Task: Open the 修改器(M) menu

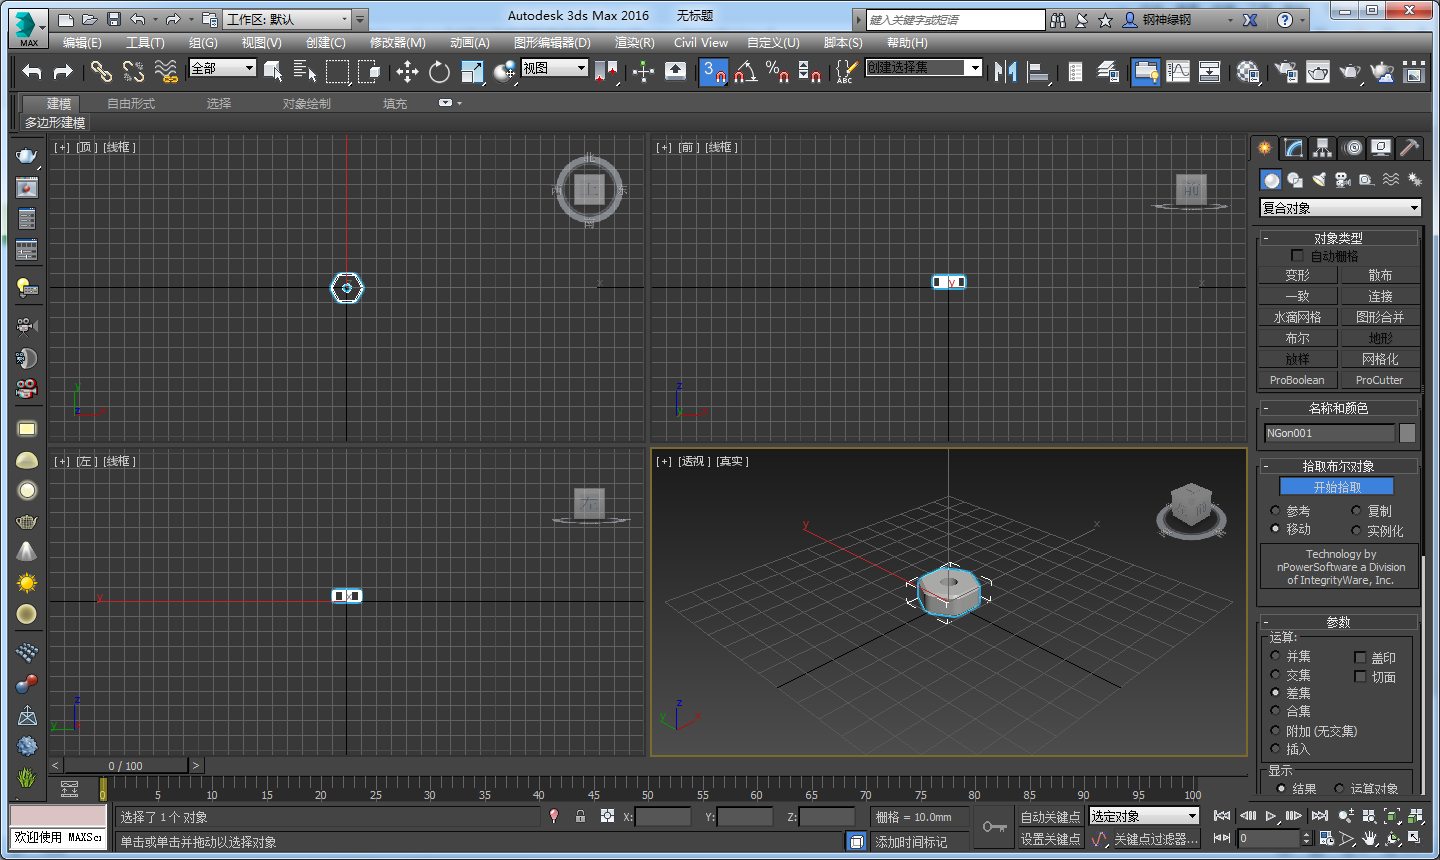Action: 397,42
